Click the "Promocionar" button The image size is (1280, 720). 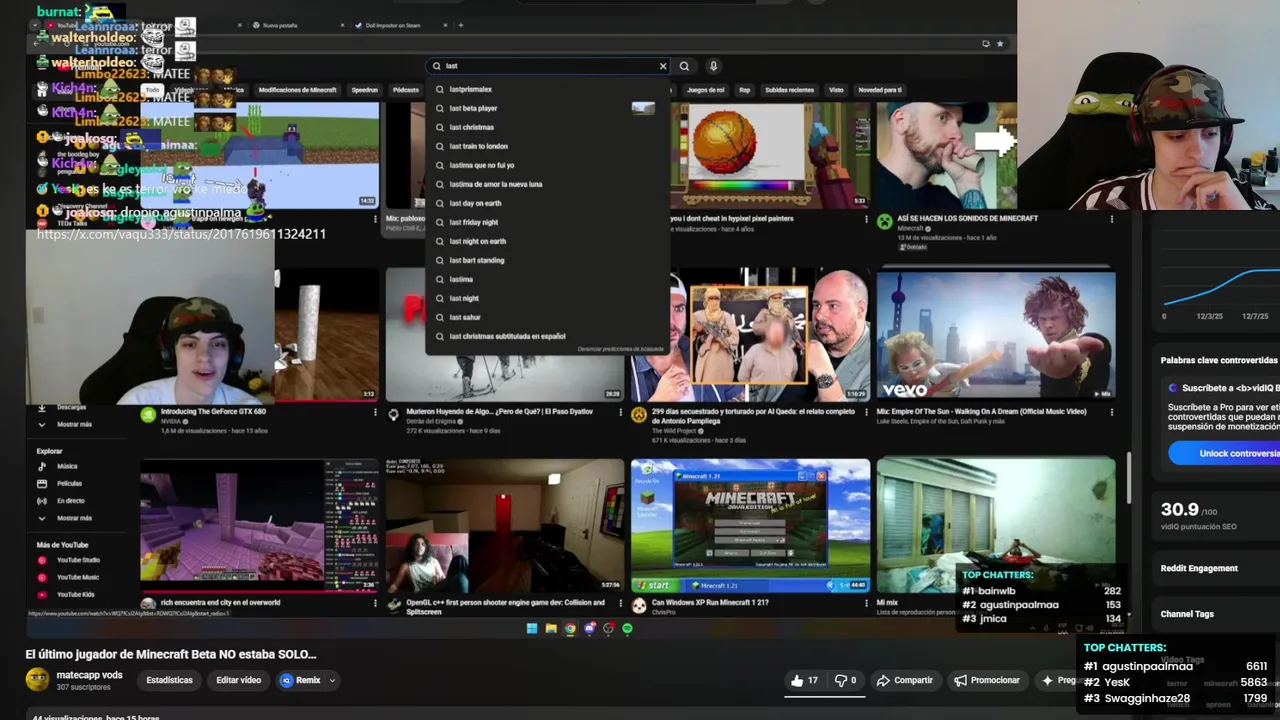click(987, 680)
